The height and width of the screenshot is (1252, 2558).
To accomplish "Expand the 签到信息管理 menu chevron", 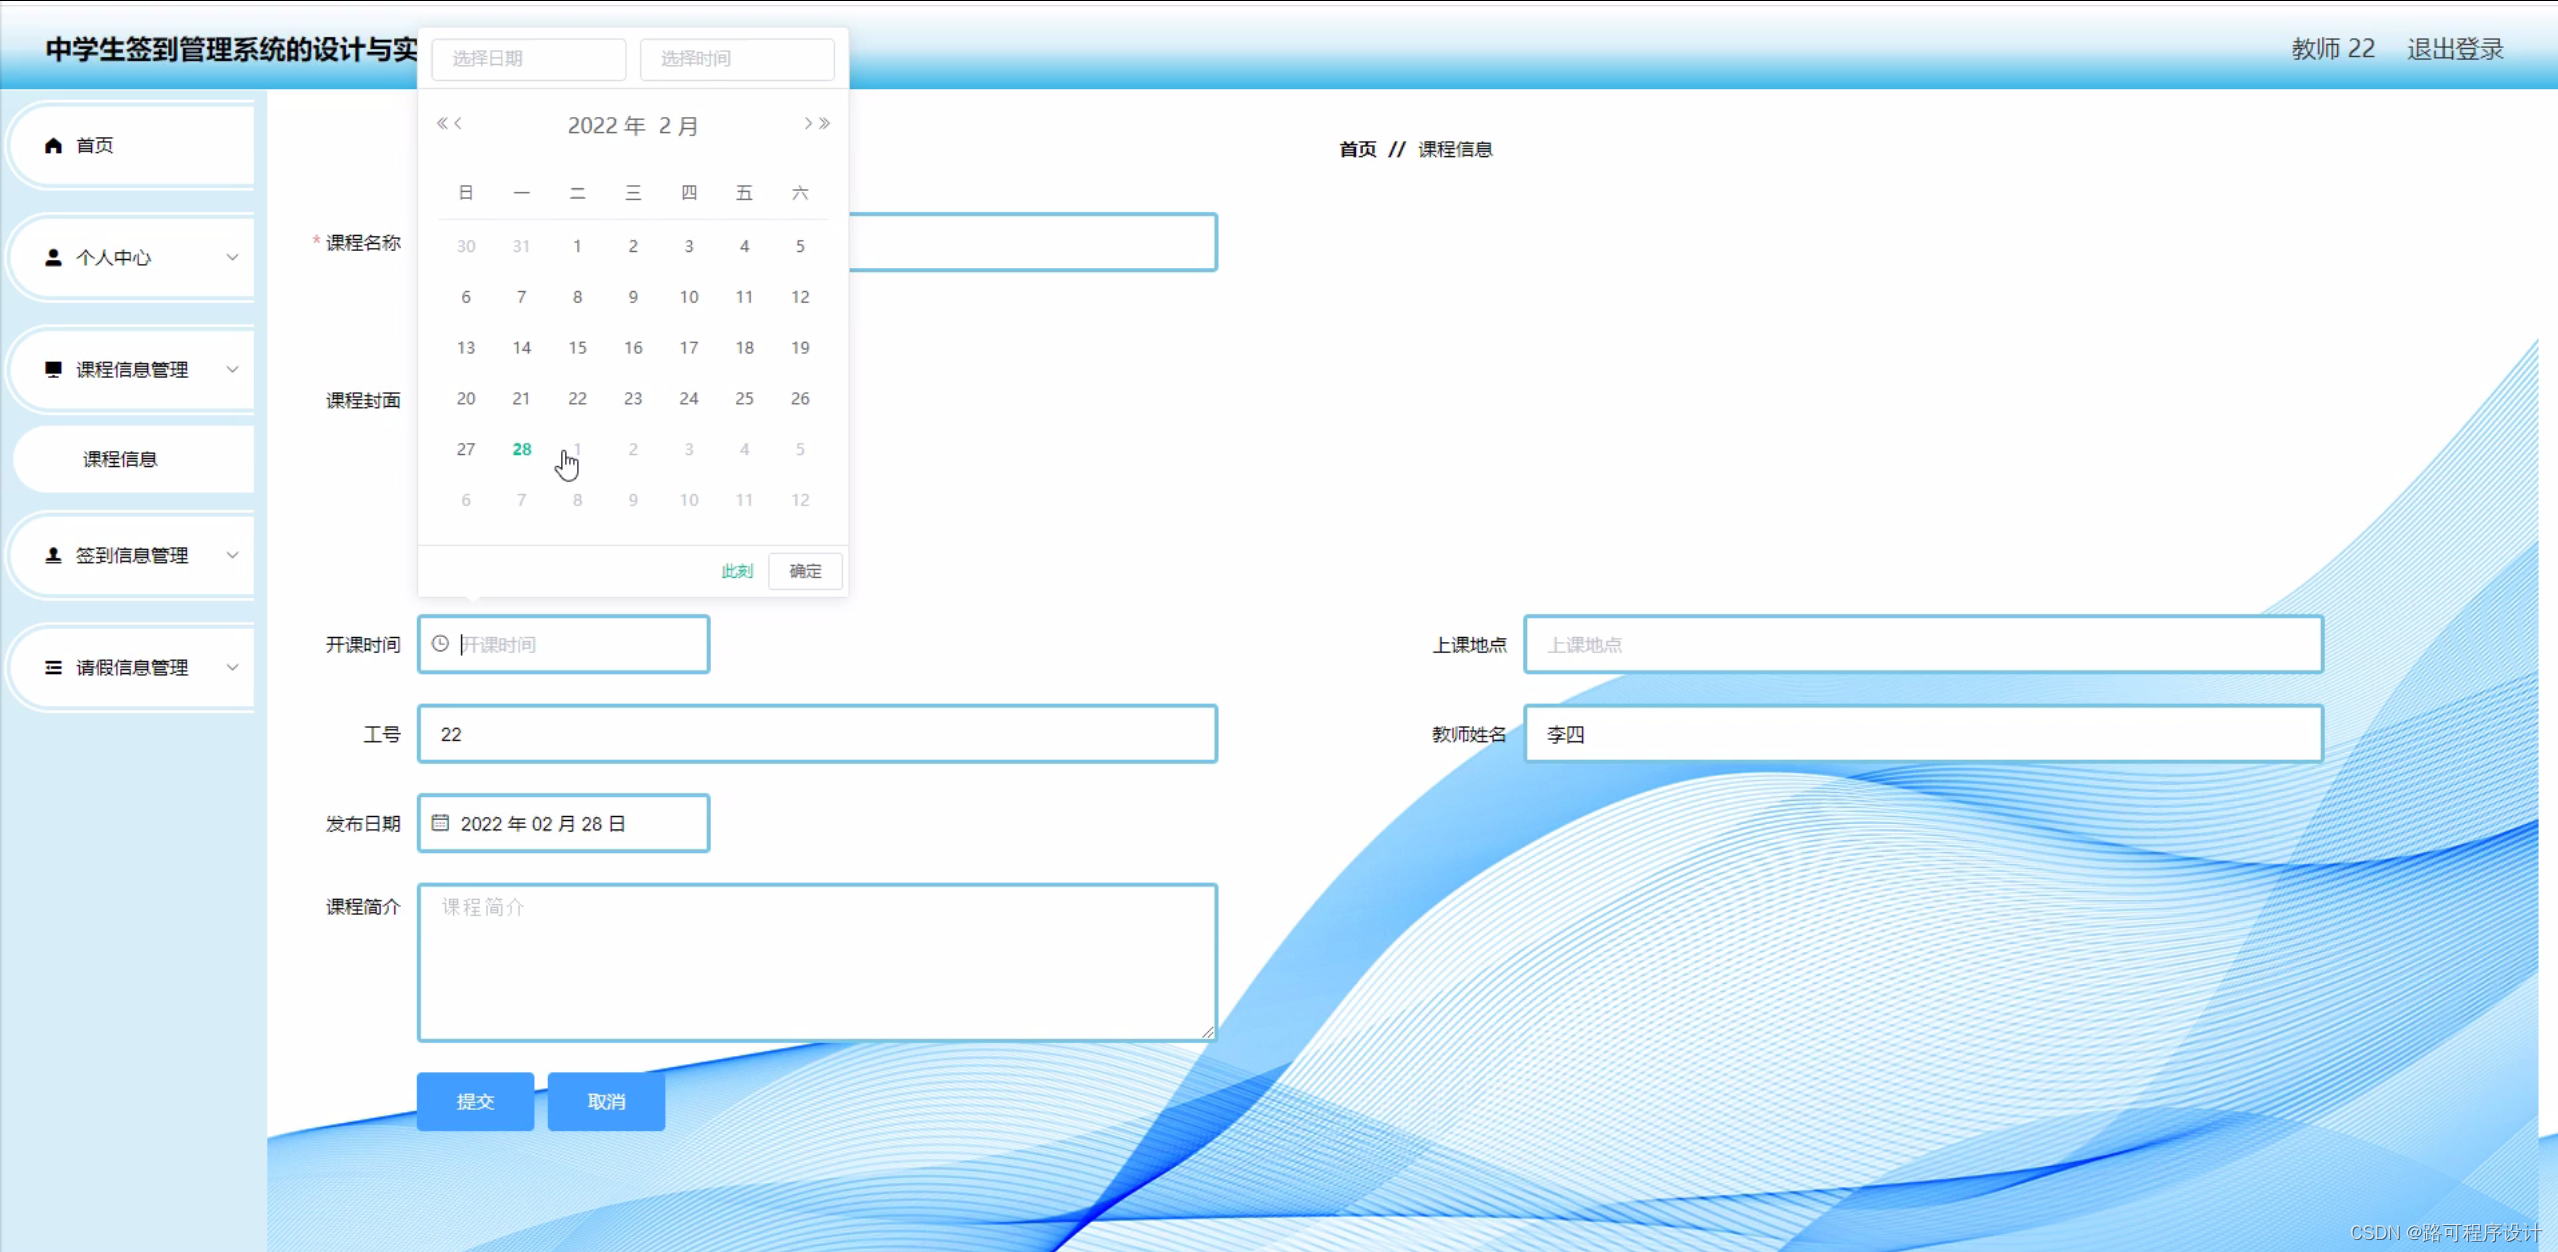I will (x=232, y=555).
